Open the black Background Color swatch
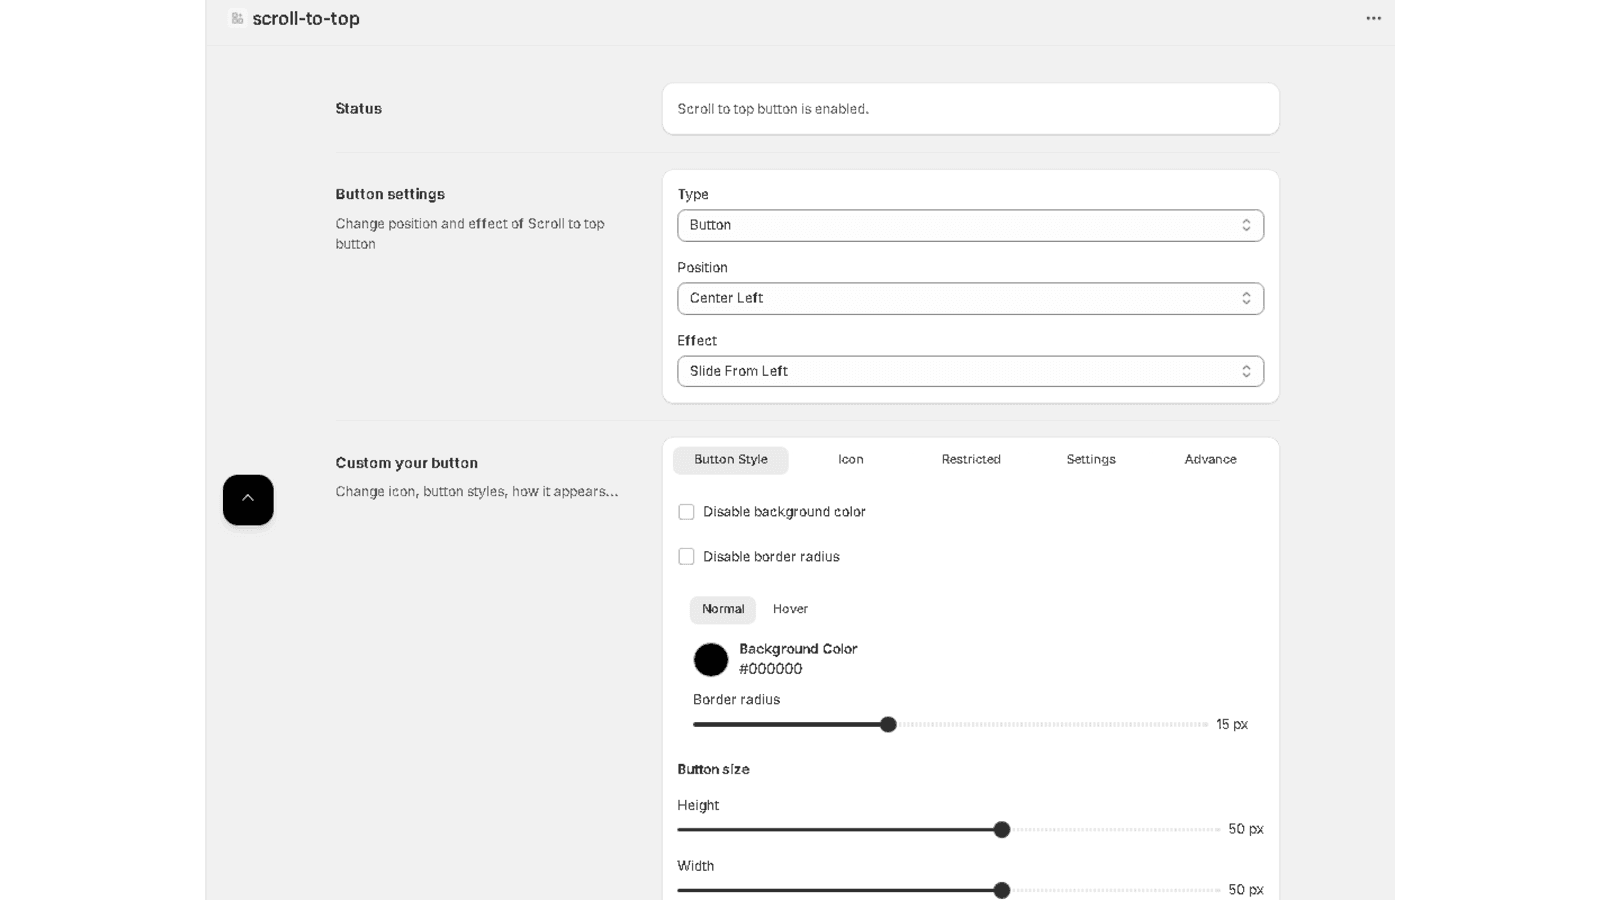The image size is (1600, 900). pos(711,659)
